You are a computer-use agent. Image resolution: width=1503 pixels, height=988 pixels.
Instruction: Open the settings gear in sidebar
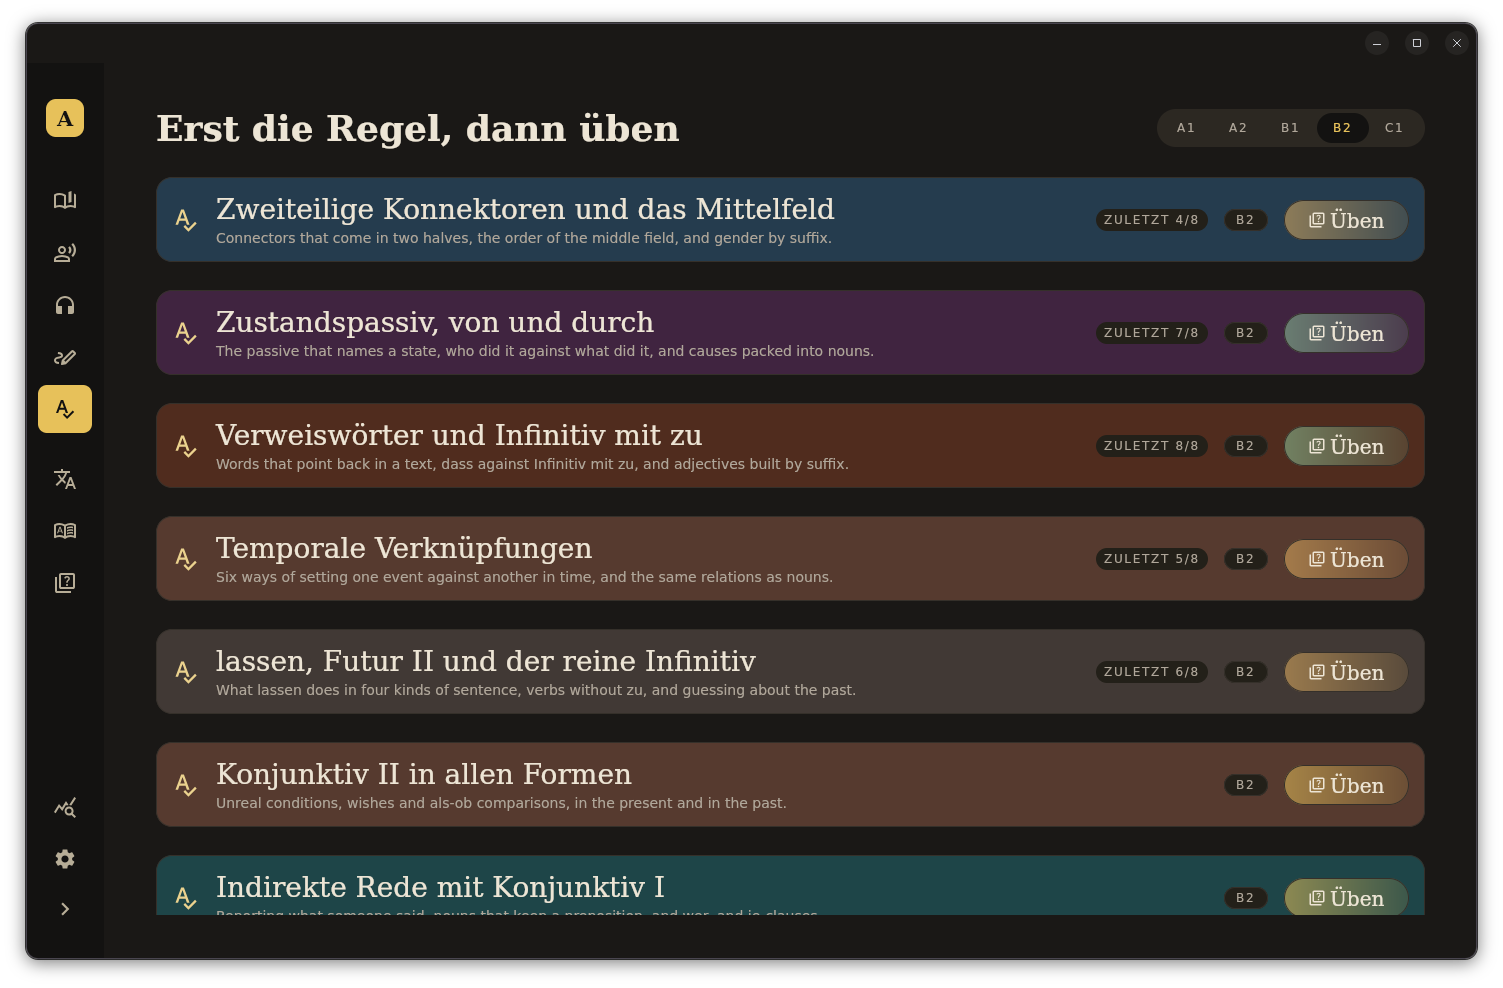[65, 859]
